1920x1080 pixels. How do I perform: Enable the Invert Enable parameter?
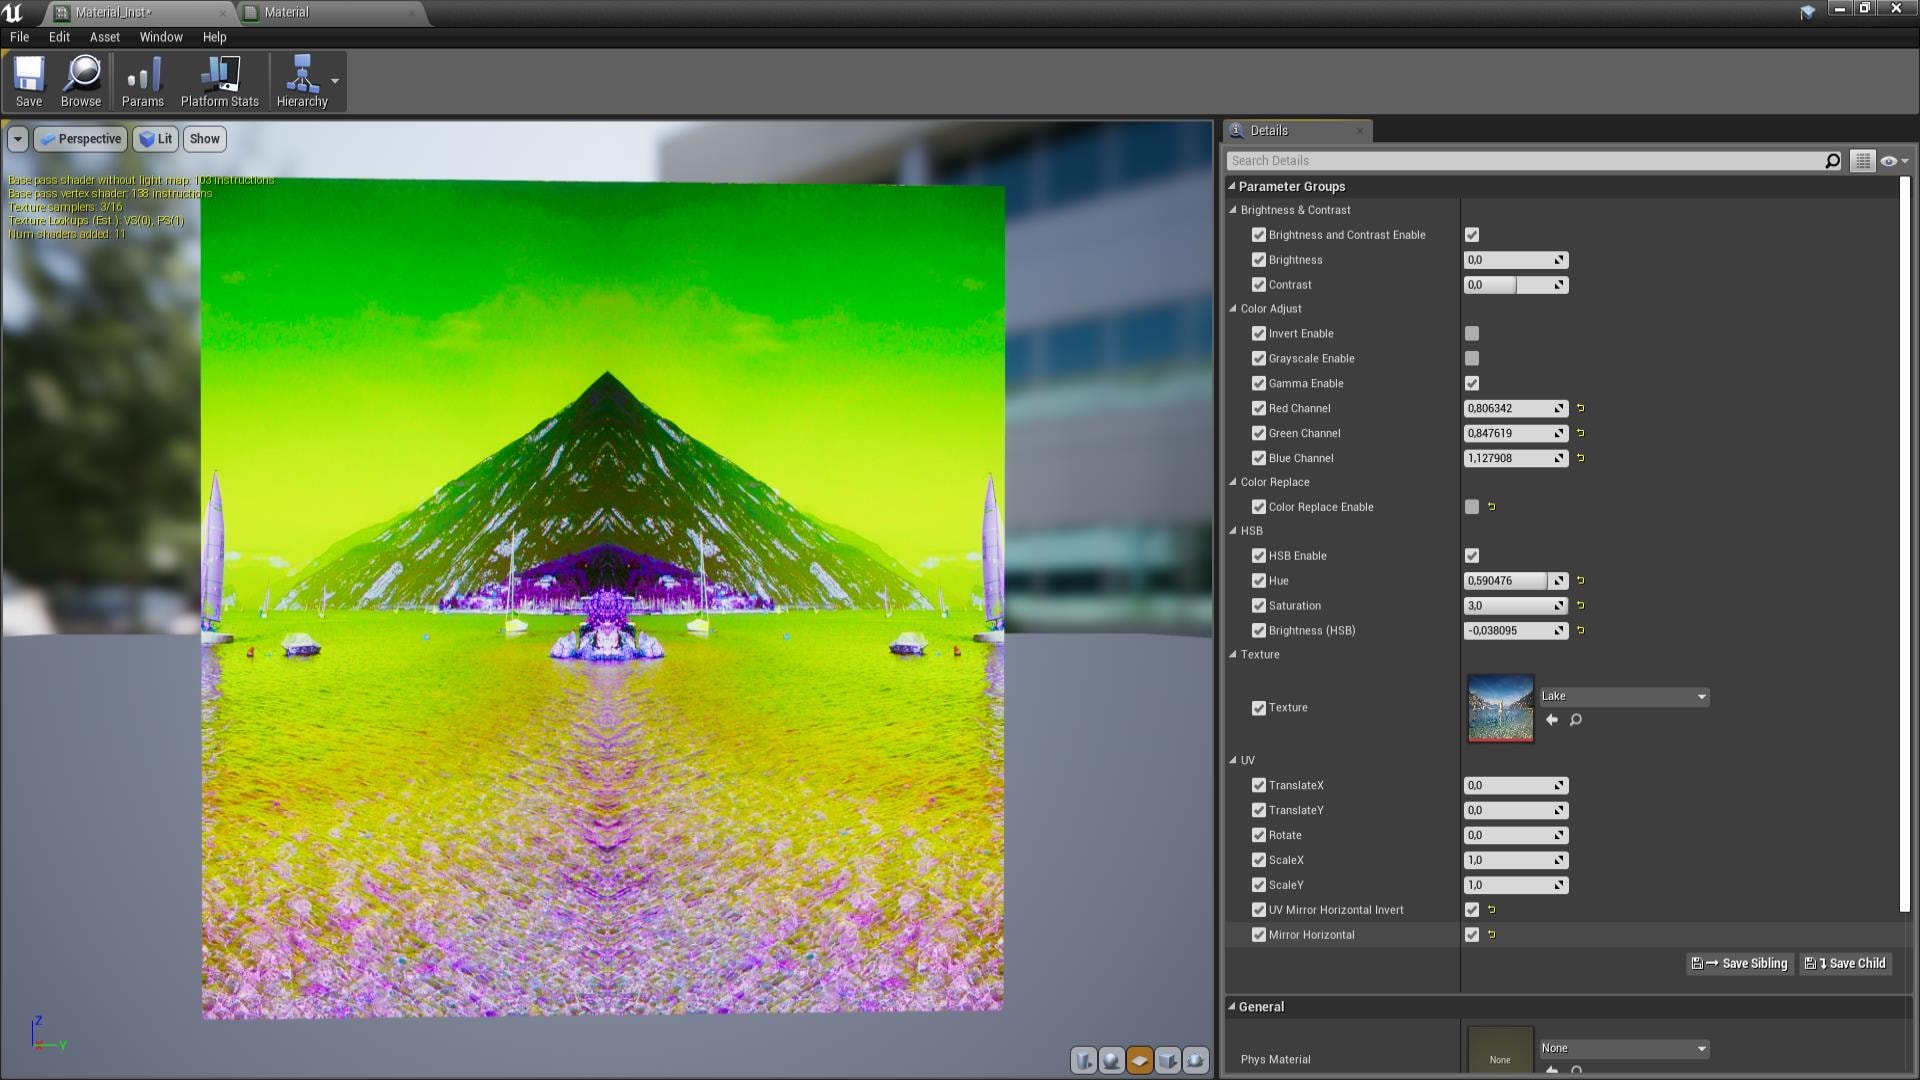1471,333
